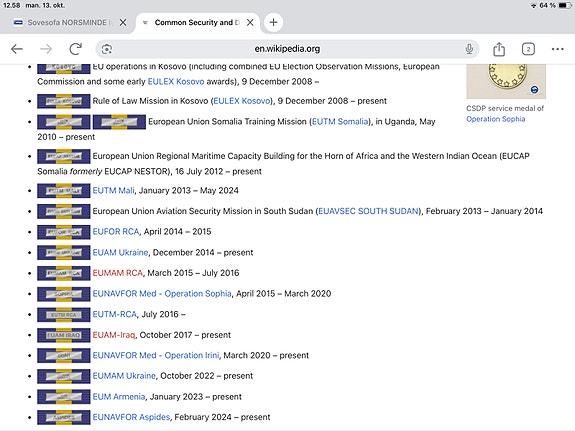Image resolution: width=575 pixels, height=431 pixels.
Task: Open the EUTM Mali link
Action: pos(113,190)
